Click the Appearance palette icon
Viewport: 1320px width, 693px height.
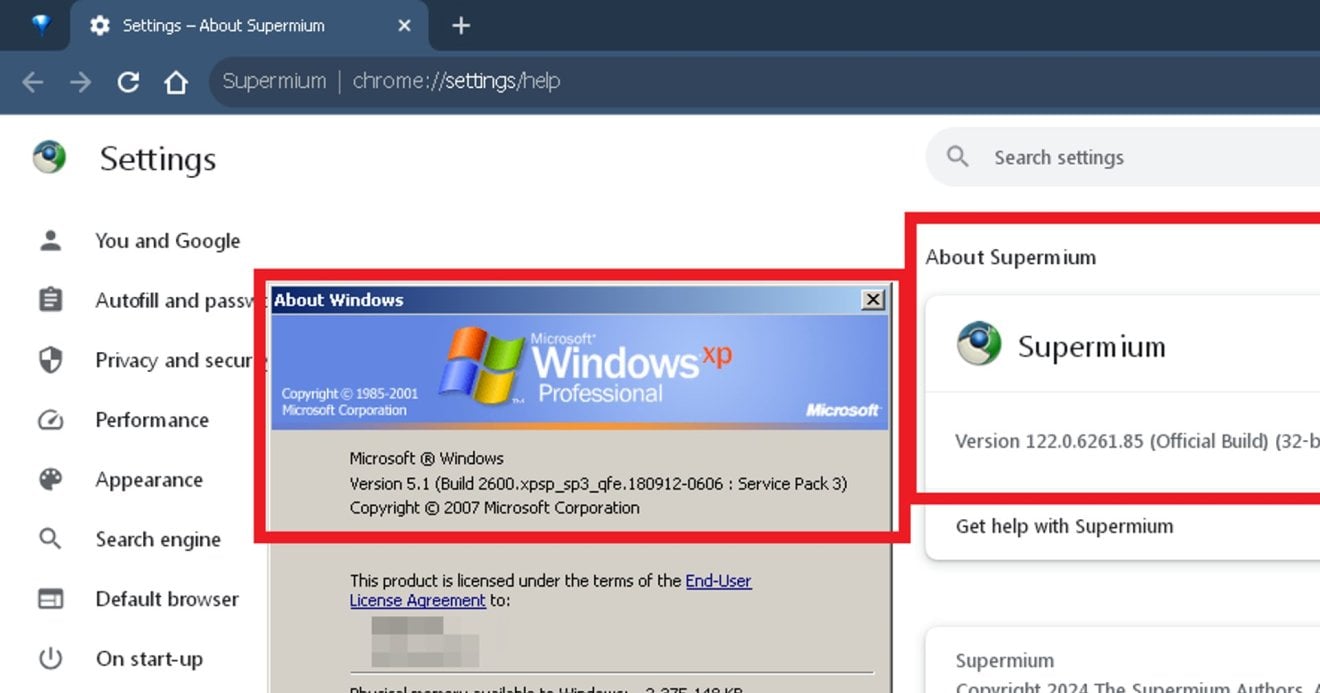click(50, 480)
